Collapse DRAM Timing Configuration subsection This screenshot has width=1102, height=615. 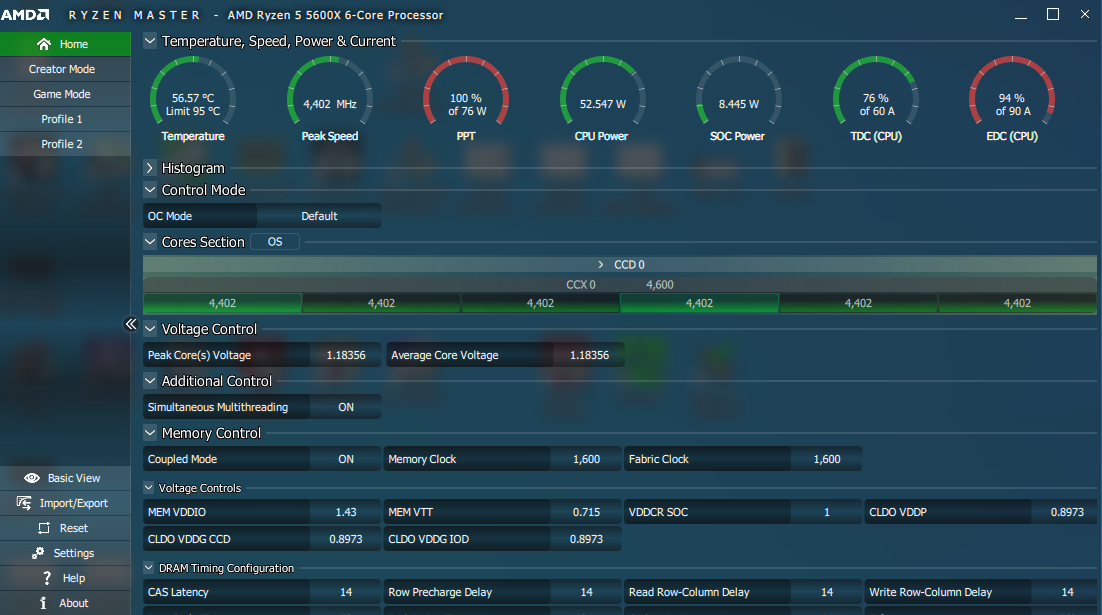[148, 568]
